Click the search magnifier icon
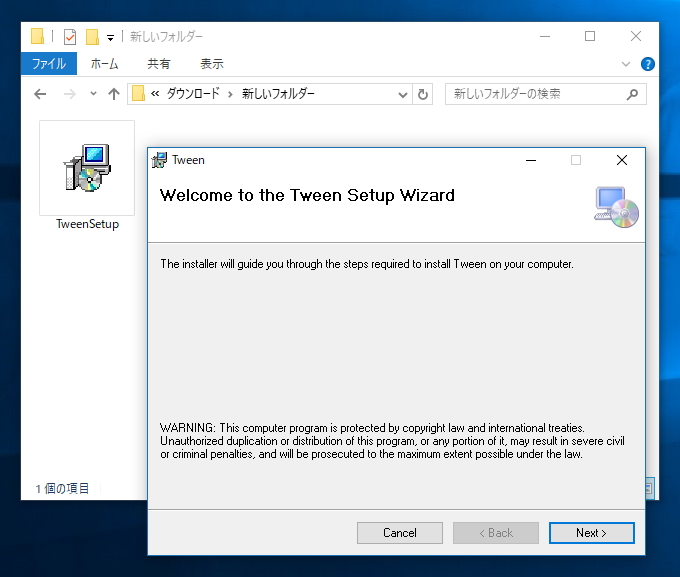Screen dimensions: 680x577 point(632,94)
